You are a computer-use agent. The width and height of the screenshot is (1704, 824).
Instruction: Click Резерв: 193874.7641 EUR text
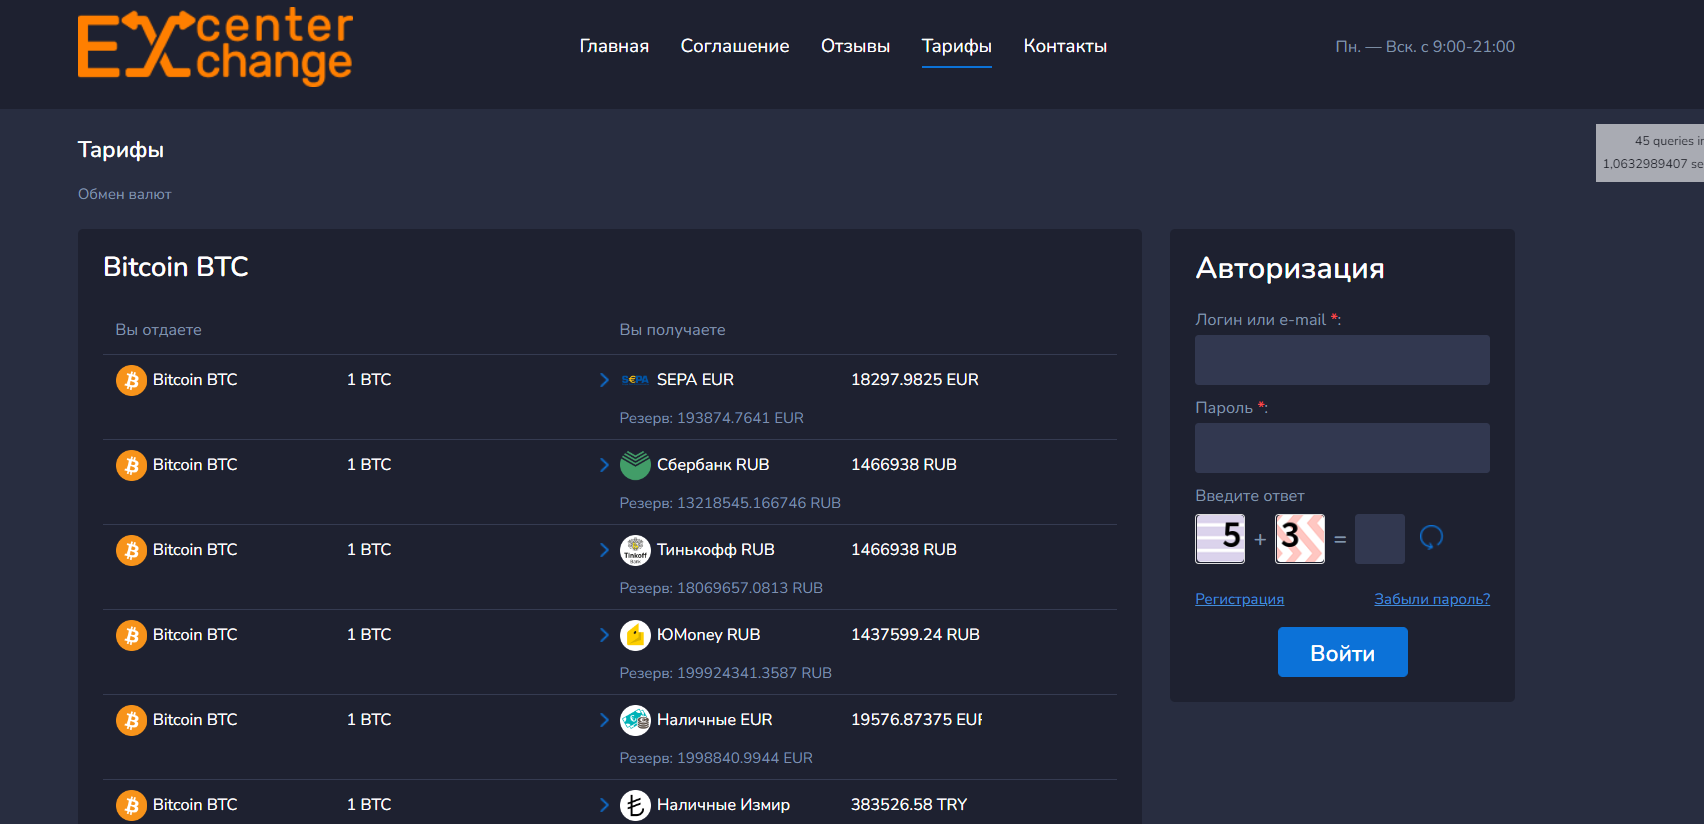[x=711, y=418]
